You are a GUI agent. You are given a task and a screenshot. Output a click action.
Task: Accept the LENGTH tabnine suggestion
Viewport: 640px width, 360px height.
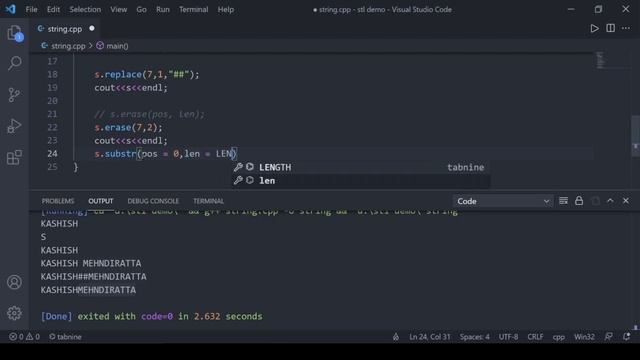361,167
